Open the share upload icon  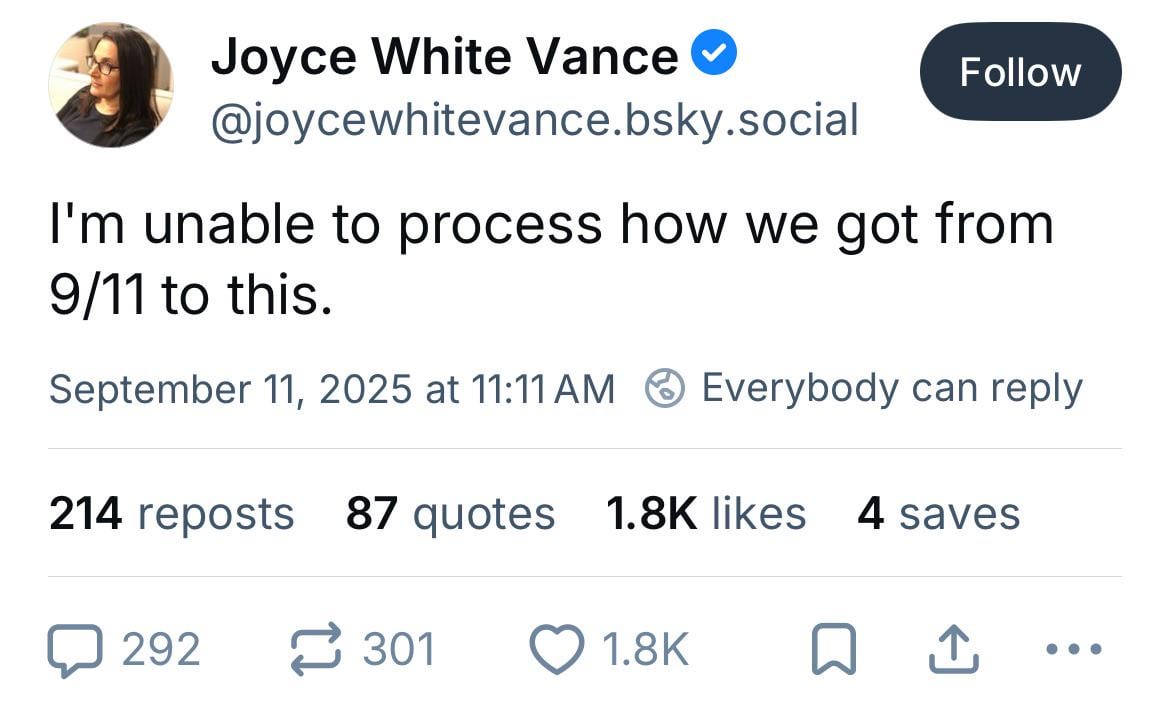coord(954,649)
